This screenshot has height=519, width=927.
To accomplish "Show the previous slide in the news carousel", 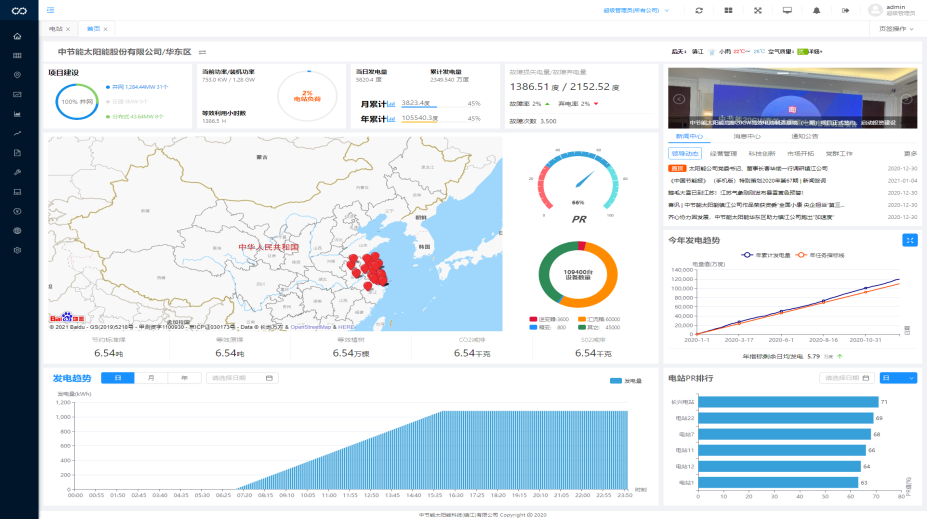I will point(679,99).
